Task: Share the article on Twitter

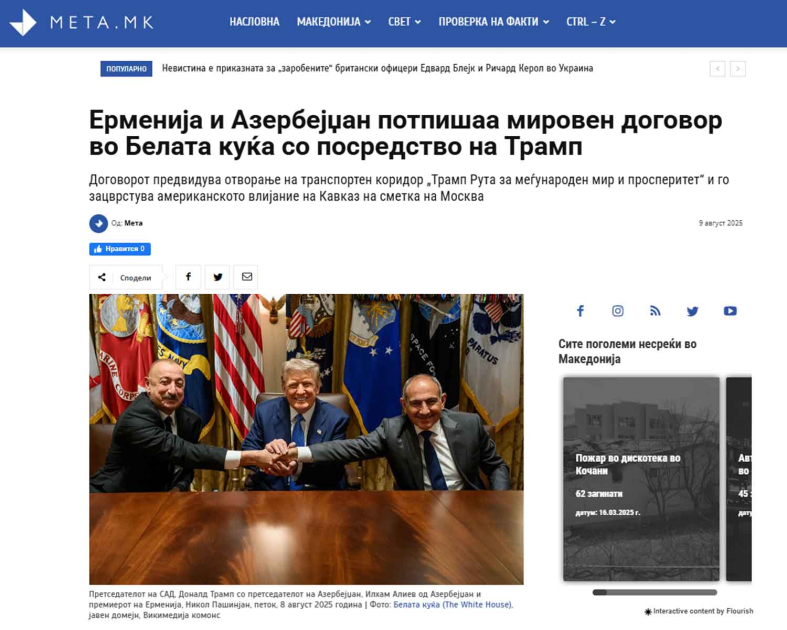Action: tap(217, 277)
